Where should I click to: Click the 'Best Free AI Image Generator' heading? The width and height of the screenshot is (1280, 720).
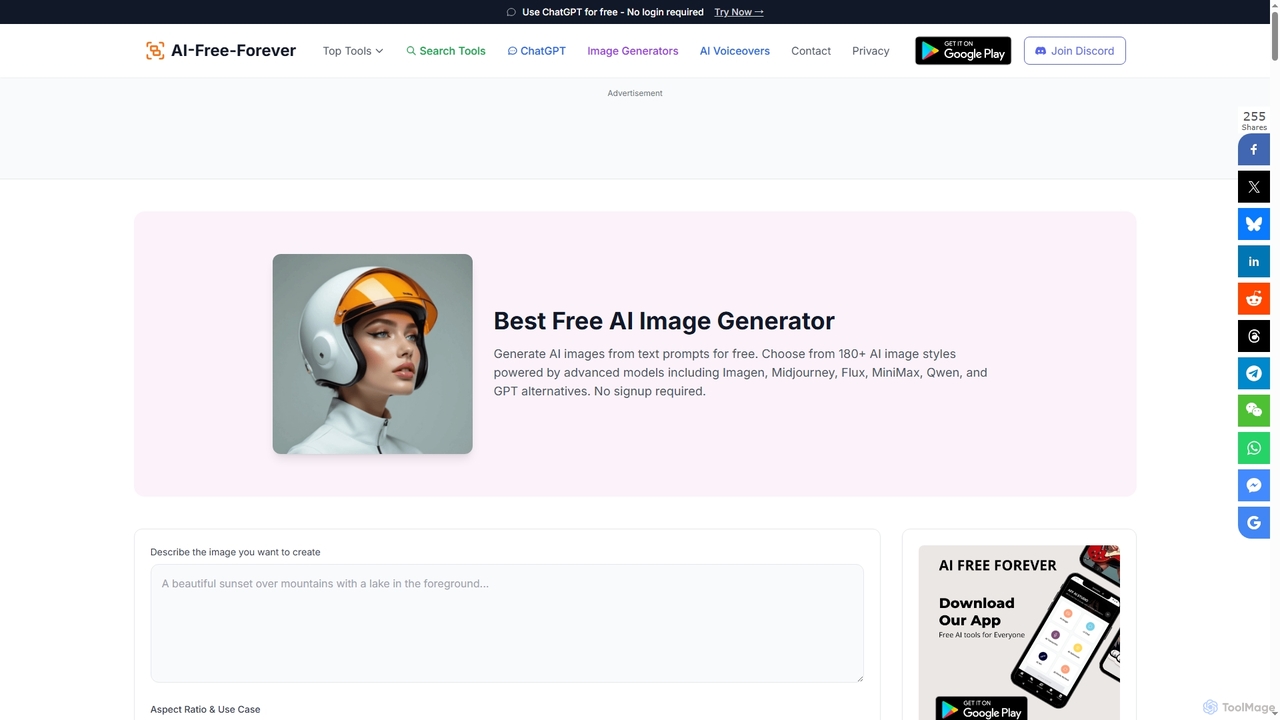pyautogui.click(x=664, y=321)
